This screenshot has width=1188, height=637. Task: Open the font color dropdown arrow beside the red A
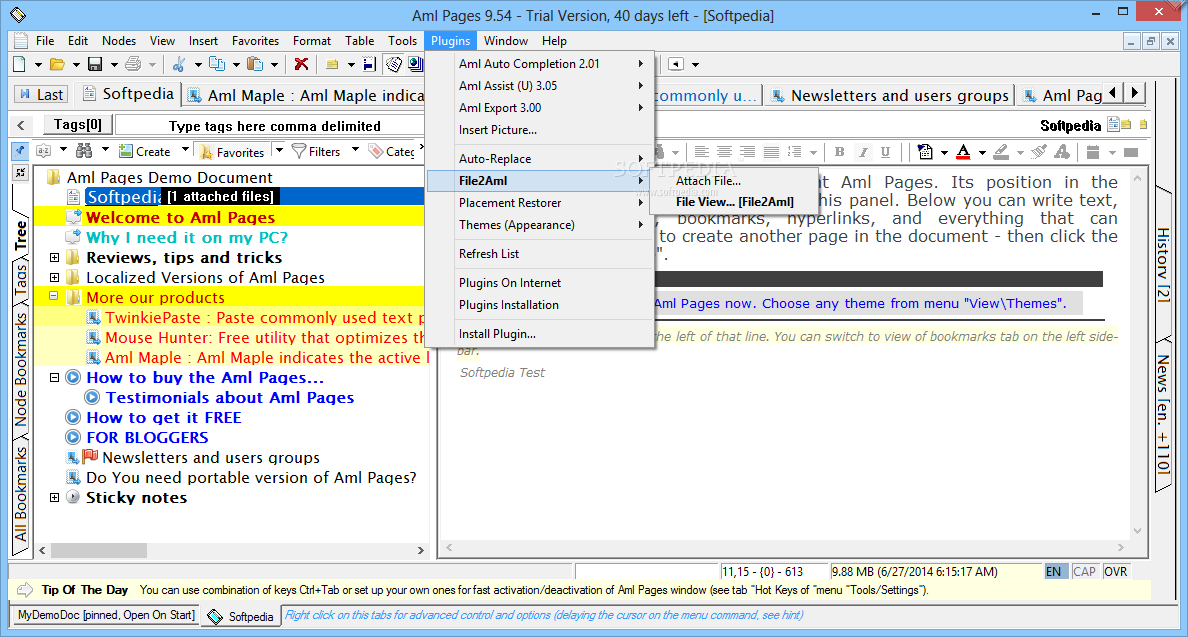pos(982,153)
